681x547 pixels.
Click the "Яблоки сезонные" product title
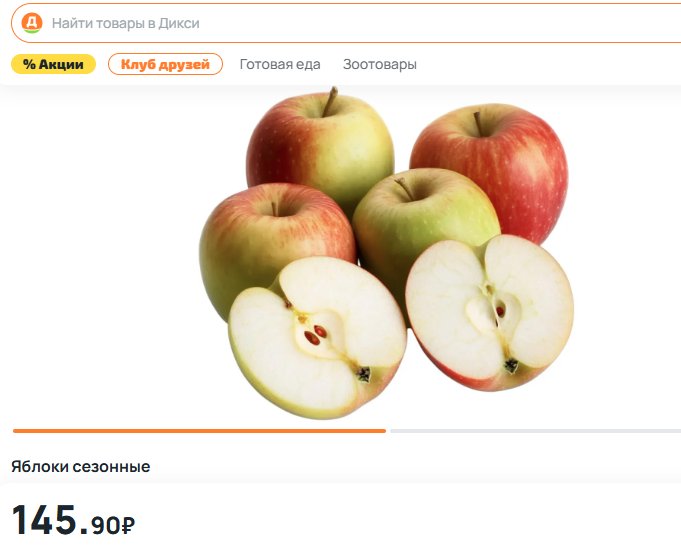point(81,467)
